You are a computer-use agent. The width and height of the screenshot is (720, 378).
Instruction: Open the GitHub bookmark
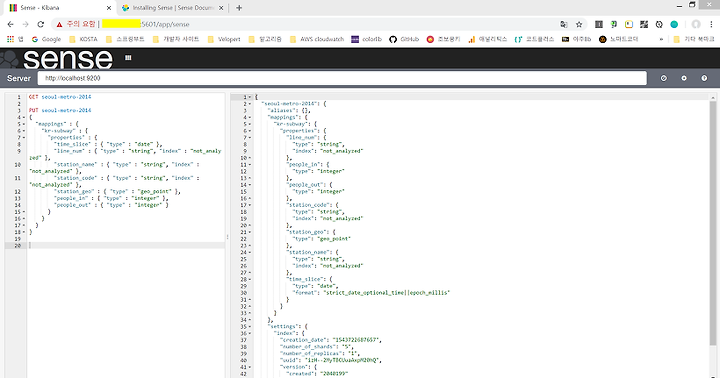point(404,39)
